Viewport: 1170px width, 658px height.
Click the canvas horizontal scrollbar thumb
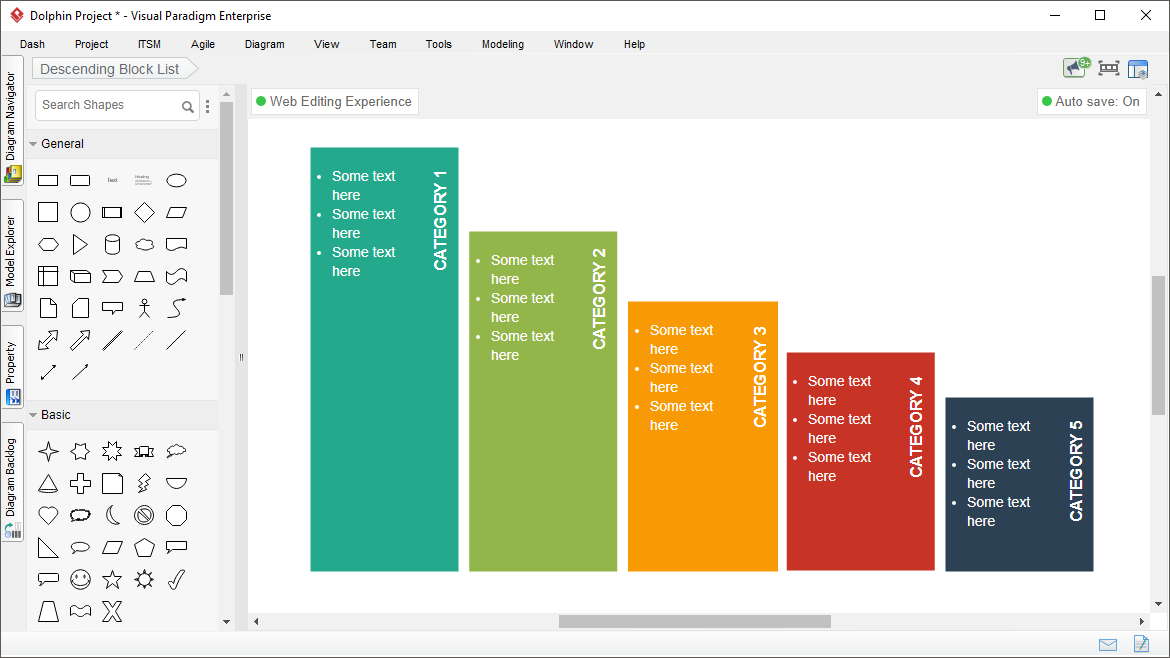click(695, 621)
